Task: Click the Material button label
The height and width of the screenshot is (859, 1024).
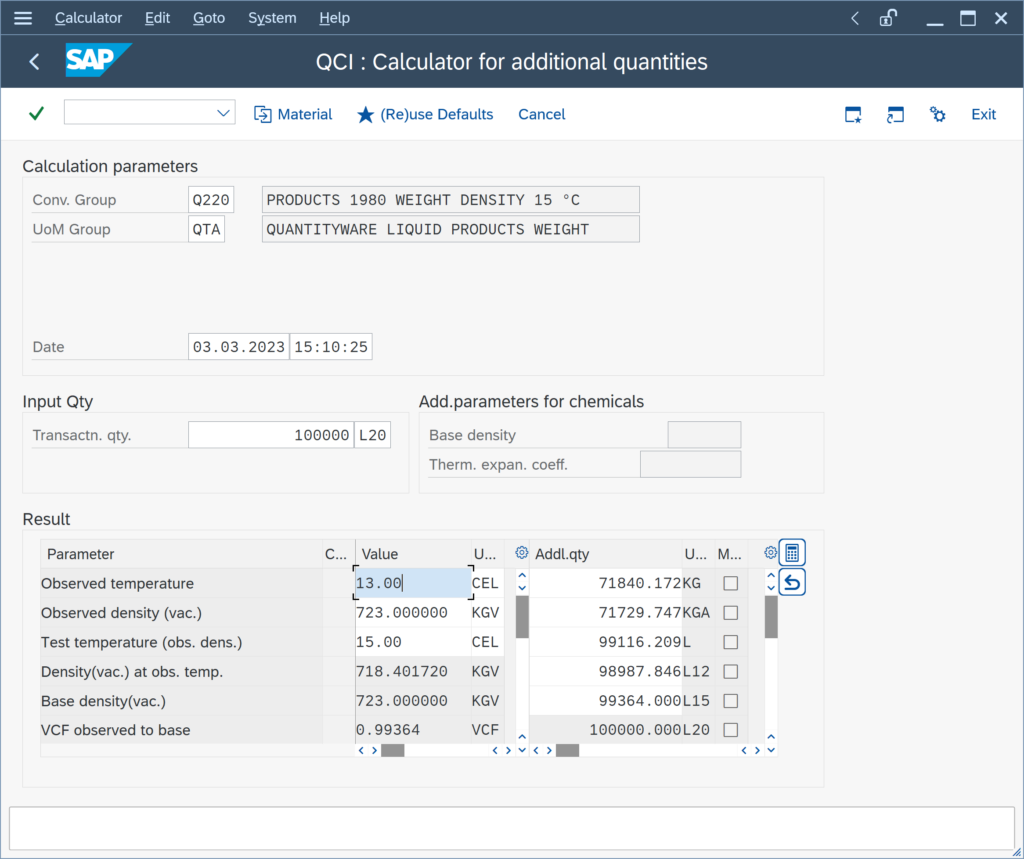Action: (x=305, y=114)
